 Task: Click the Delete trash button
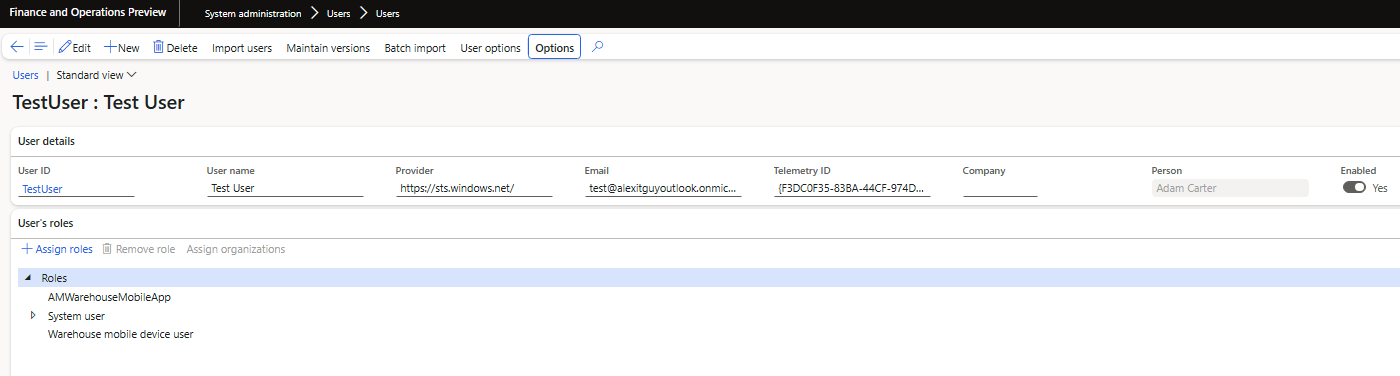pos(175,47)
